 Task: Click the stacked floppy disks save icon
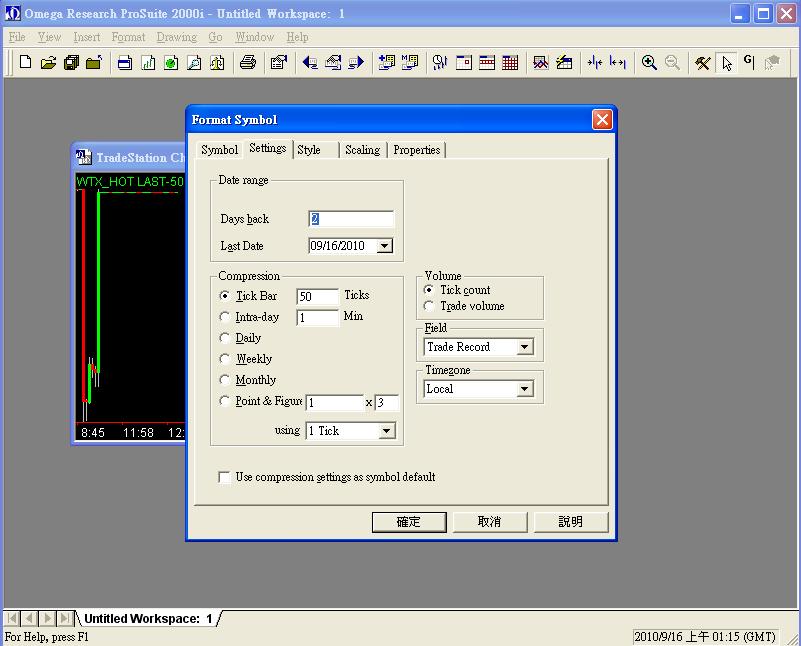(x=71, y=62)
